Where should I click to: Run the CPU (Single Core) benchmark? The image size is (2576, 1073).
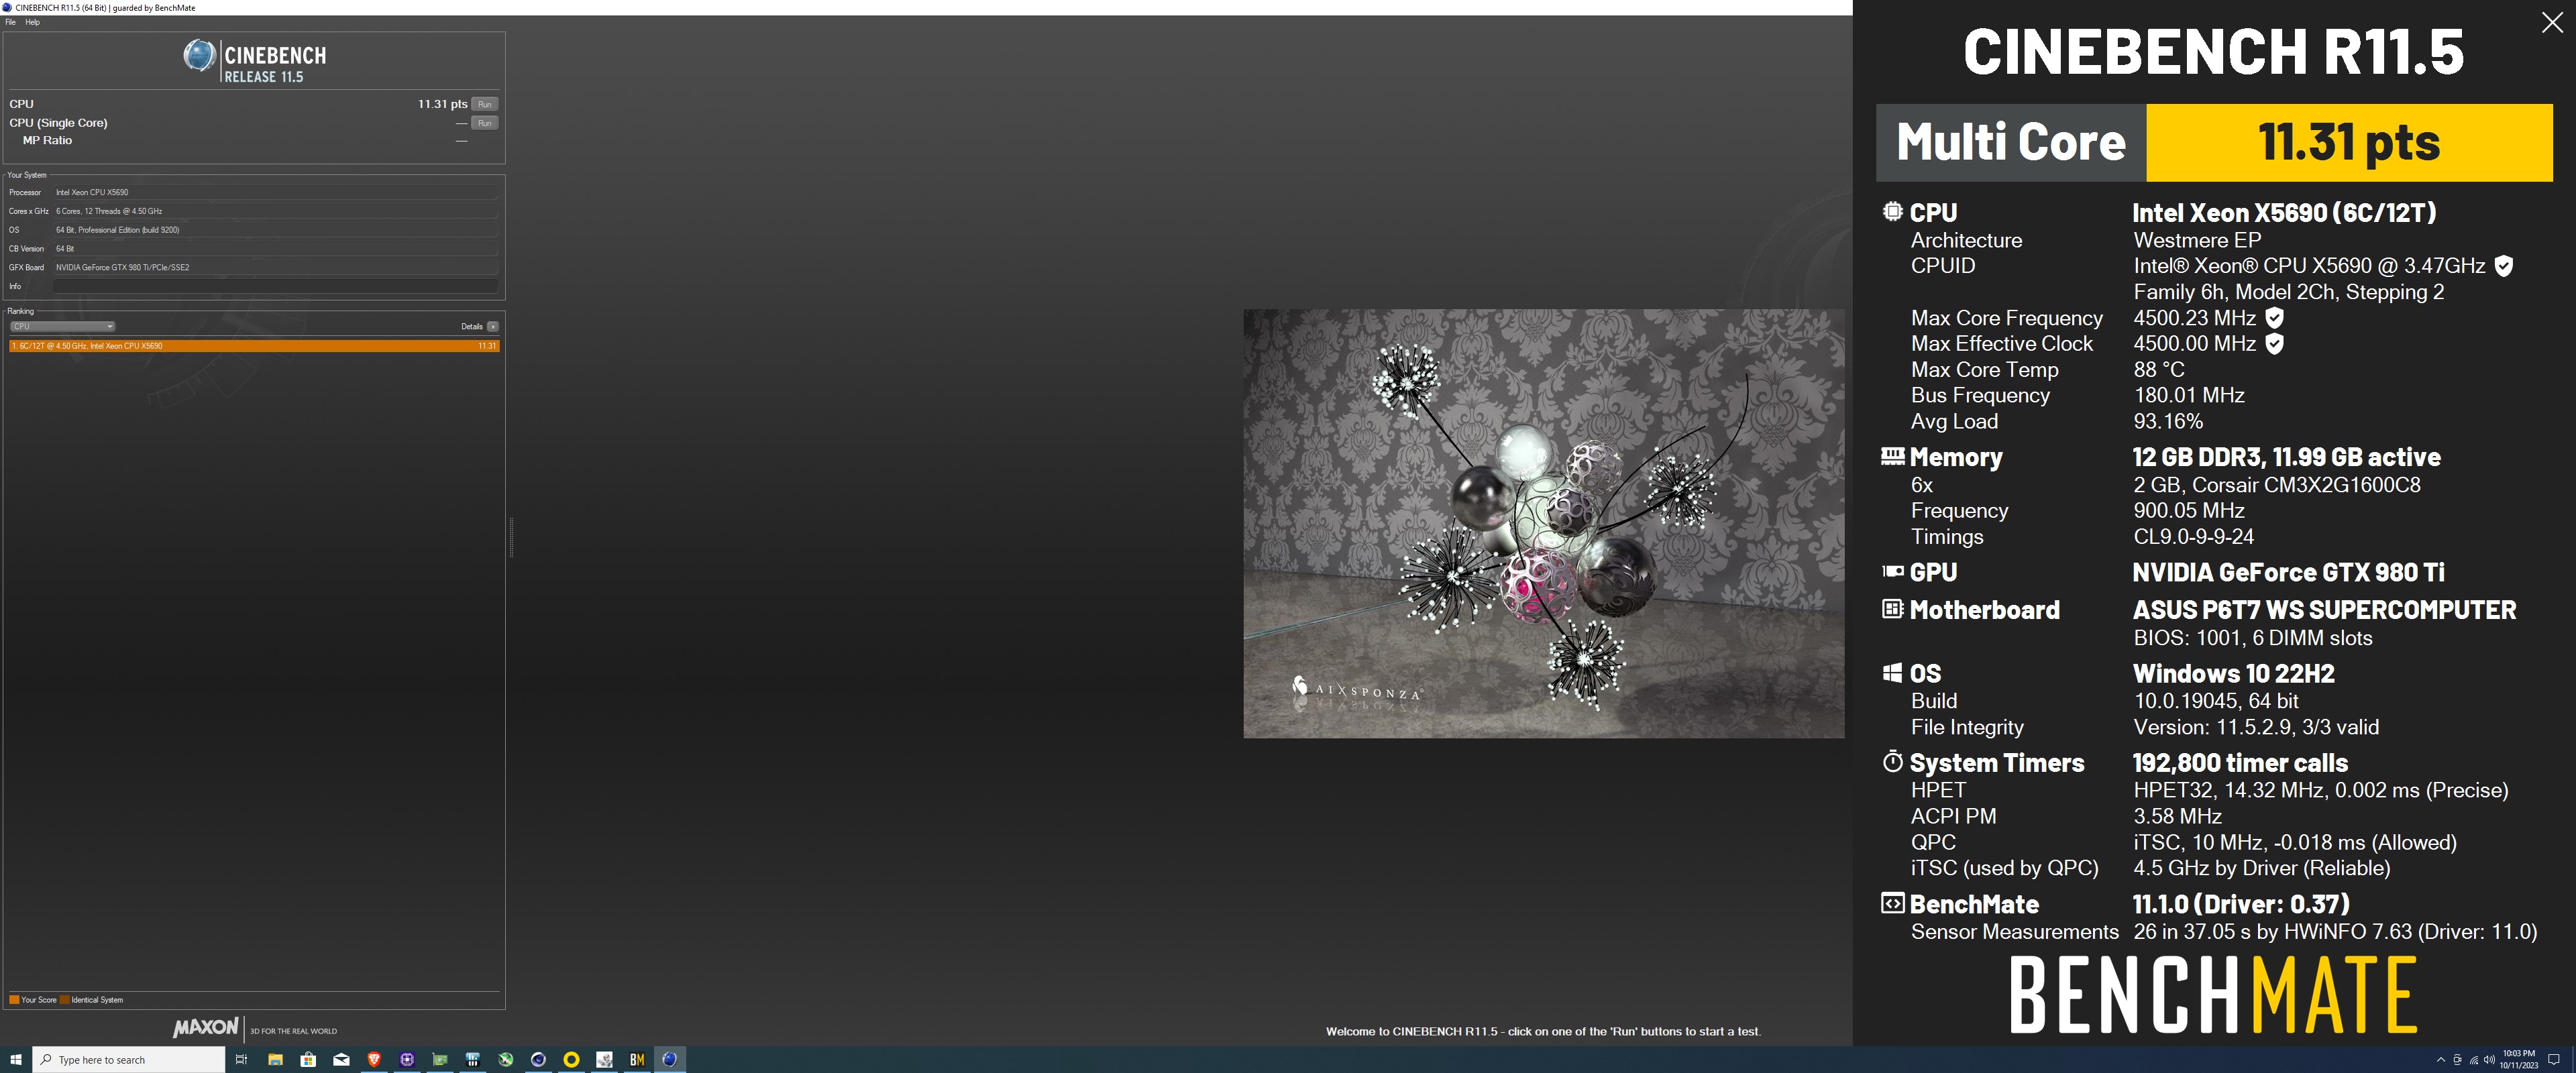click(484, 123)
